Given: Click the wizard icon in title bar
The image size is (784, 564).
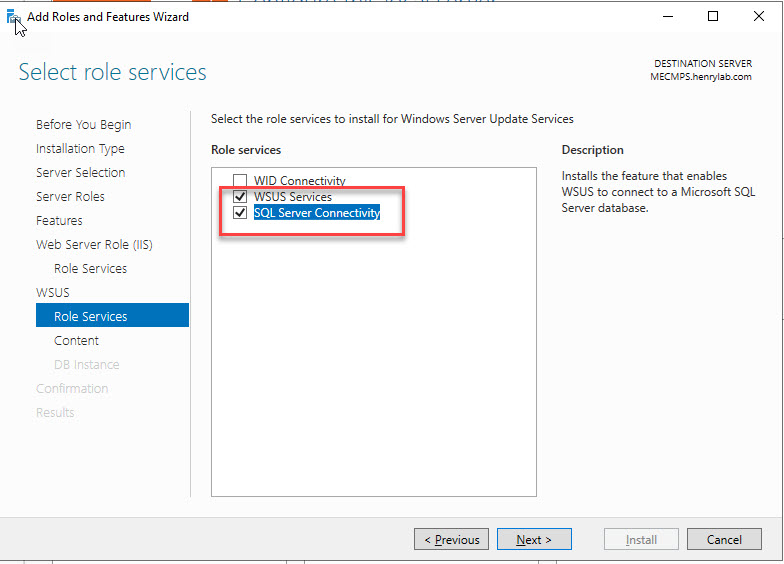Looking at the screenshot, I should pyautogui.click(x=14, y=17).
